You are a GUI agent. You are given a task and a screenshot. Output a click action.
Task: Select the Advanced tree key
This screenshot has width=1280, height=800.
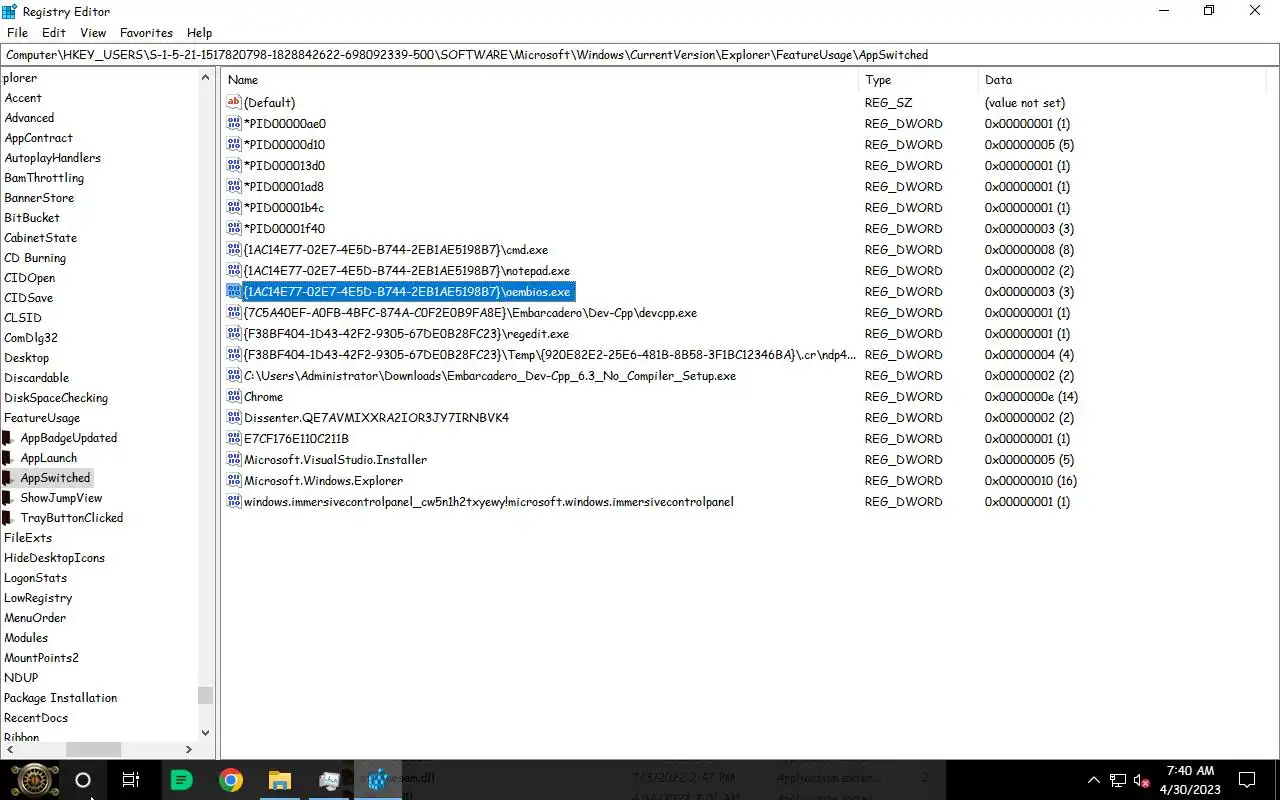30,118
